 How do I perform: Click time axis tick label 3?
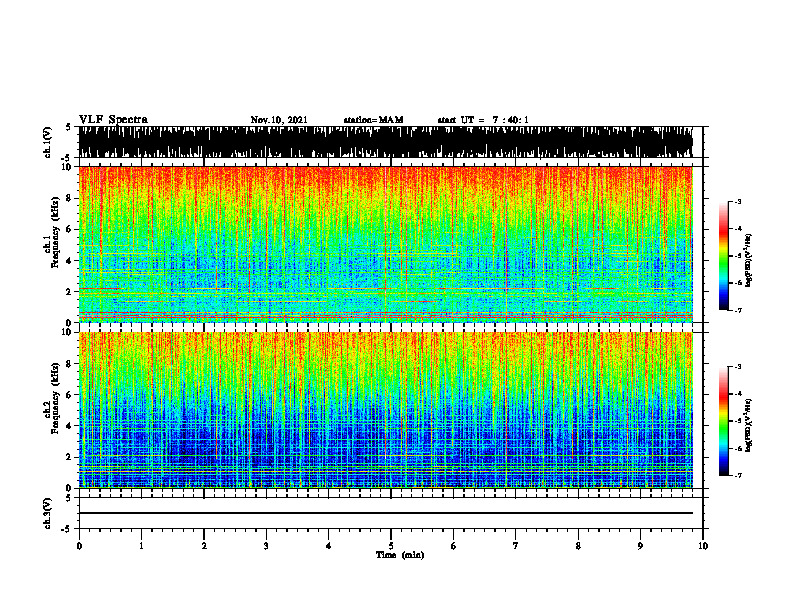266,546
